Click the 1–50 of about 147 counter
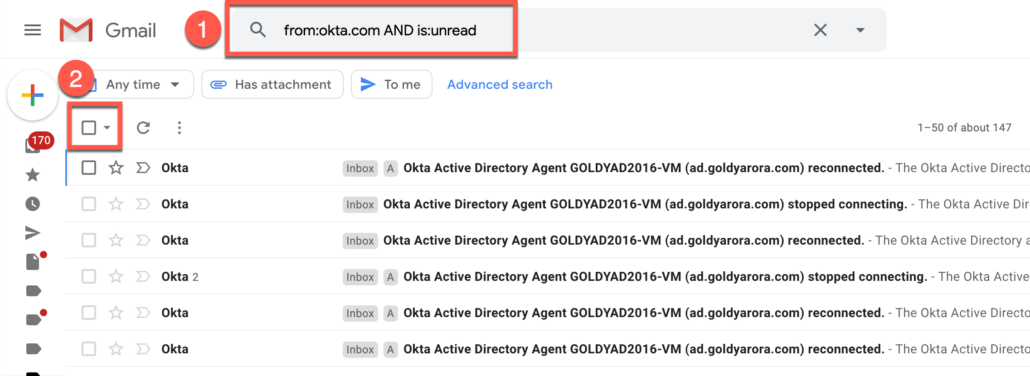 (x=964, y=128)
